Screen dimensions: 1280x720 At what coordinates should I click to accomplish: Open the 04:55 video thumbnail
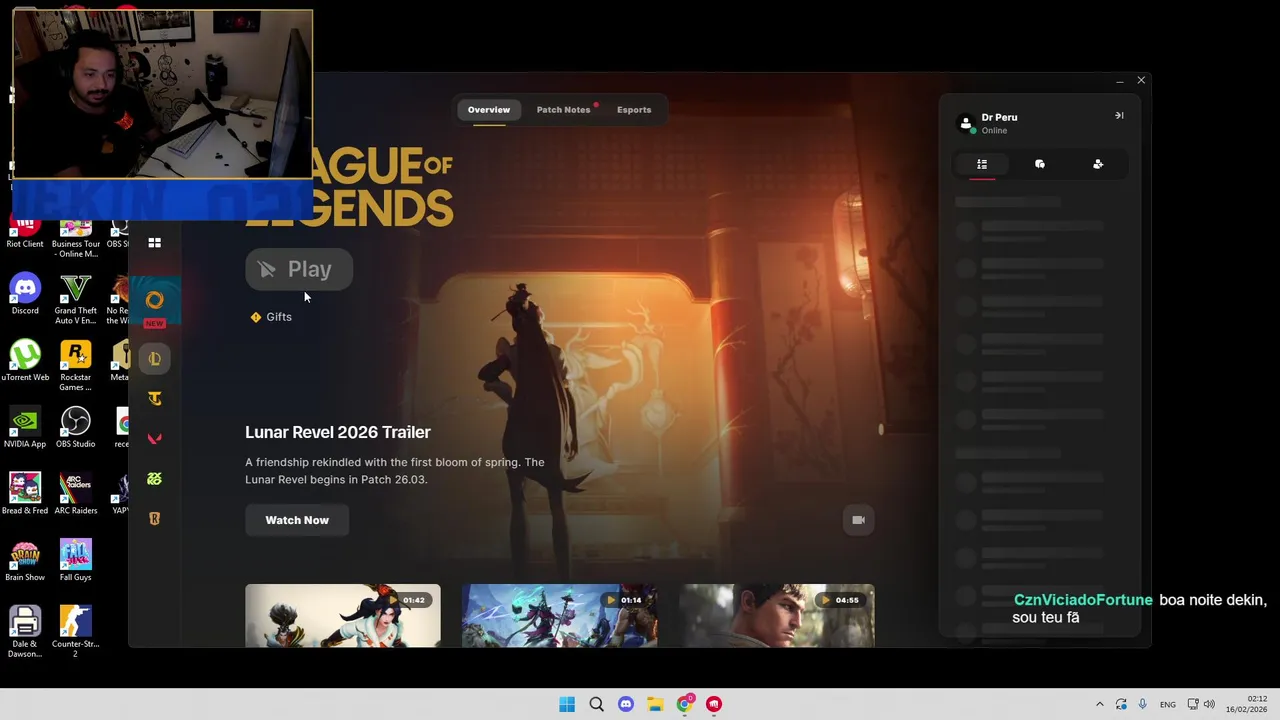coord(777,616)
